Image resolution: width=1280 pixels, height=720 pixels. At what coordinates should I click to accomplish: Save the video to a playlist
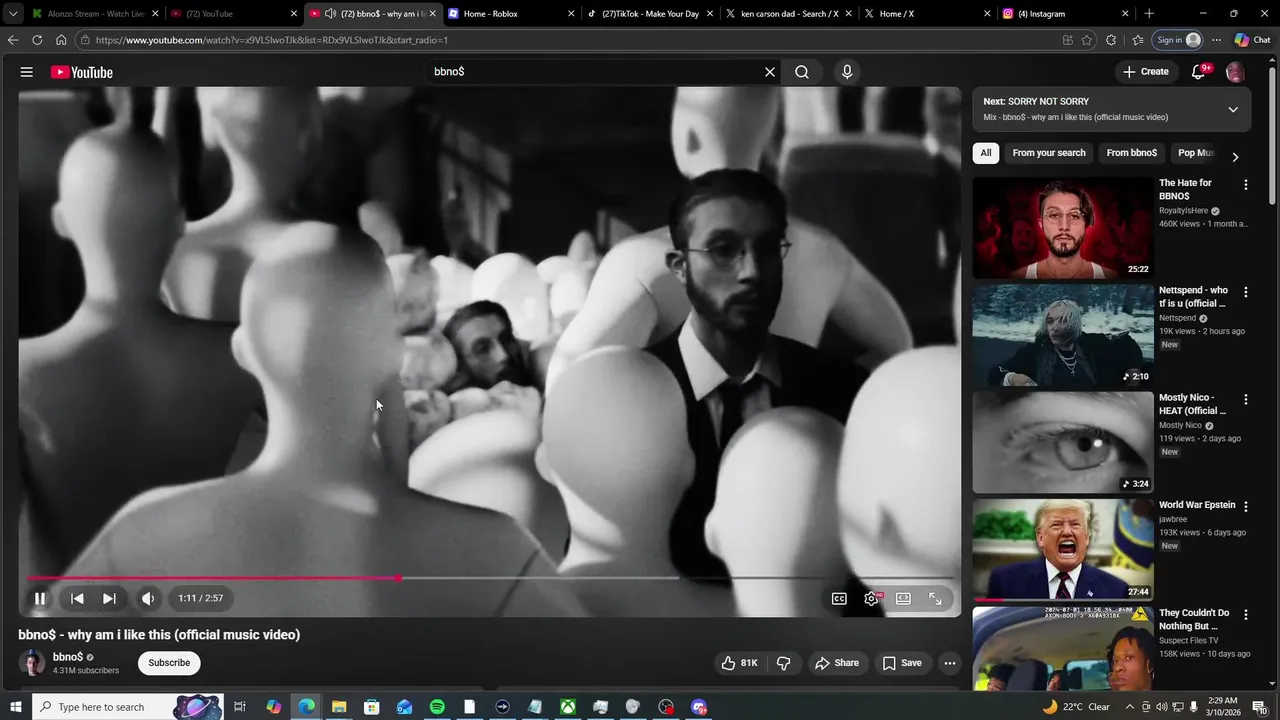tap(901, 663)
